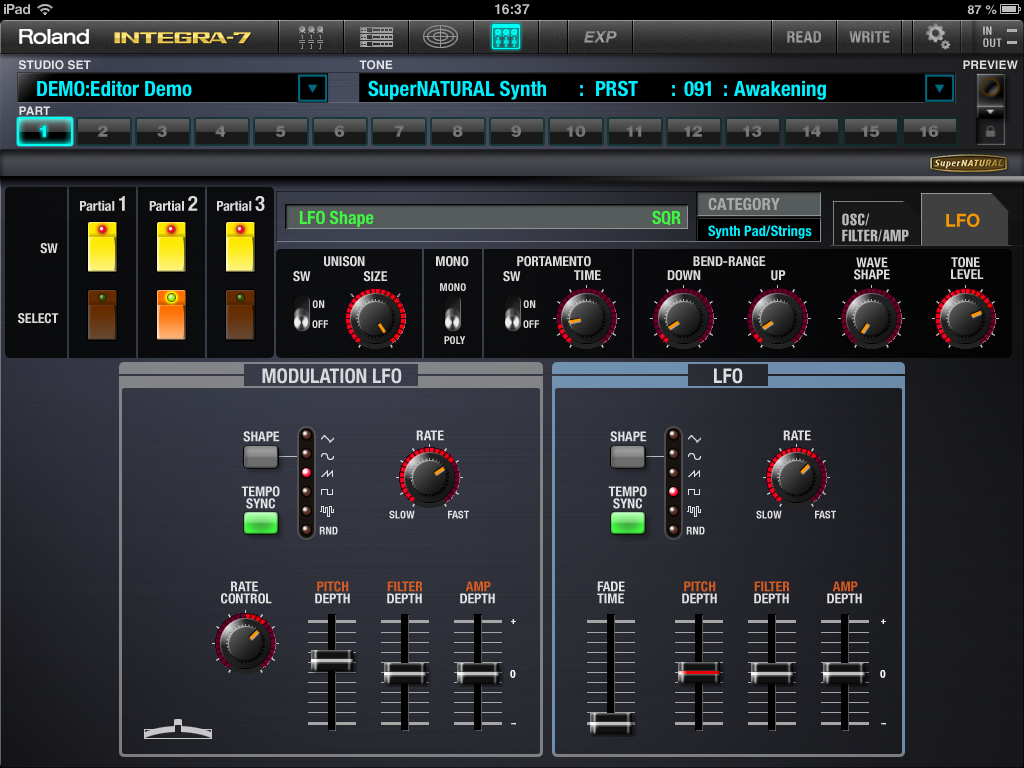This screenshot has width=1024, height=768.
Task: Toggle the Mono/Poly switch
Action: pos(453,313)
